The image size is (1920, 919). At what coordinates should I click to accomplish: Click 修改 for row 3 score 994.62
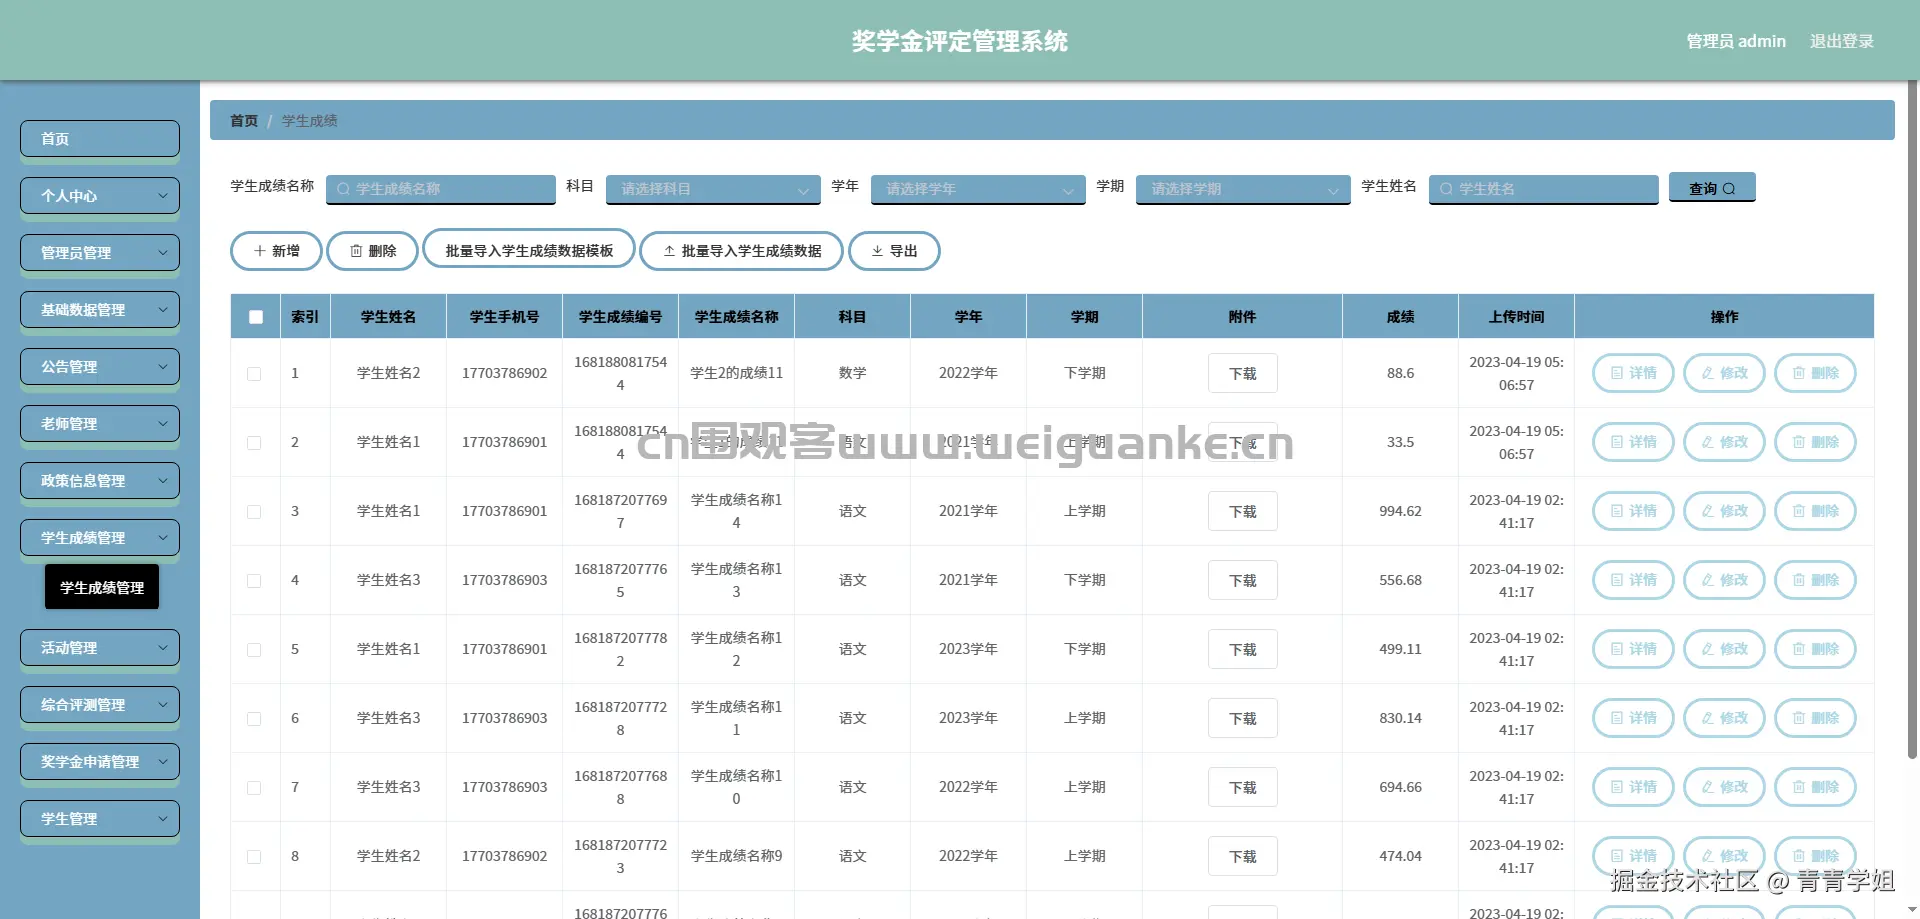click(x=1724, y=511)
